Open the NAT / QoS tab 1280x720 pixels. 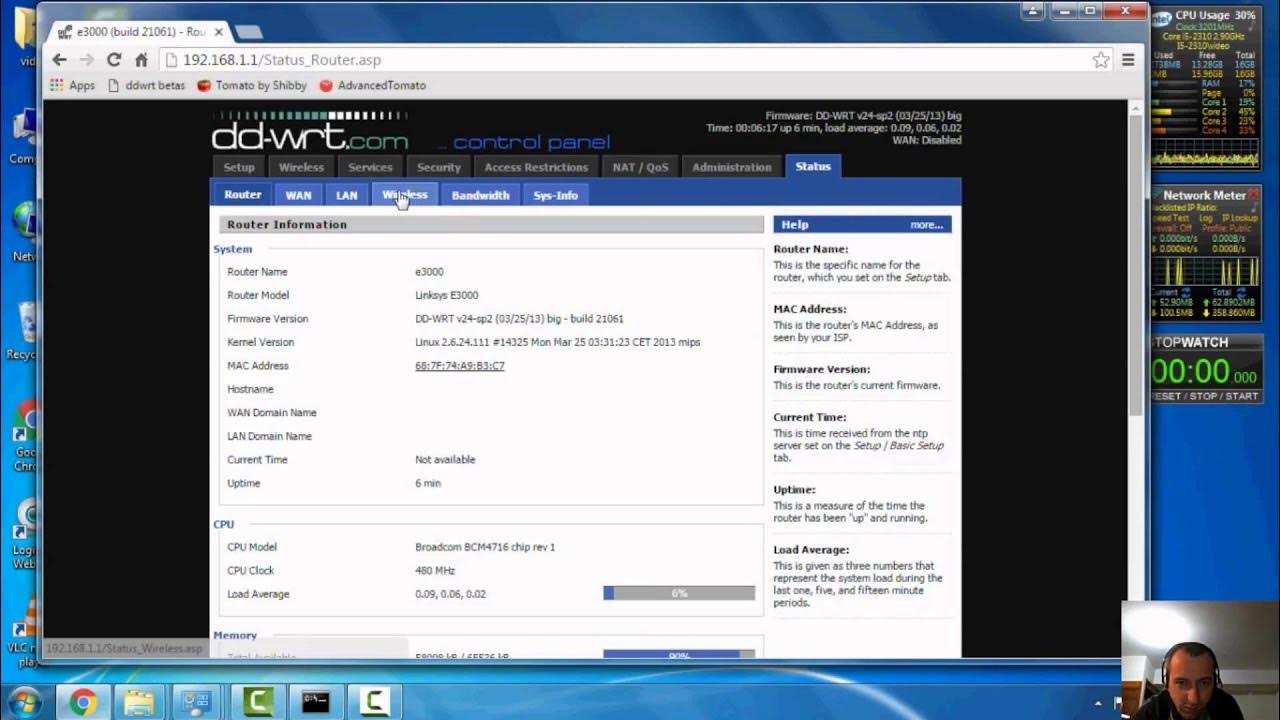pos(640,167)
